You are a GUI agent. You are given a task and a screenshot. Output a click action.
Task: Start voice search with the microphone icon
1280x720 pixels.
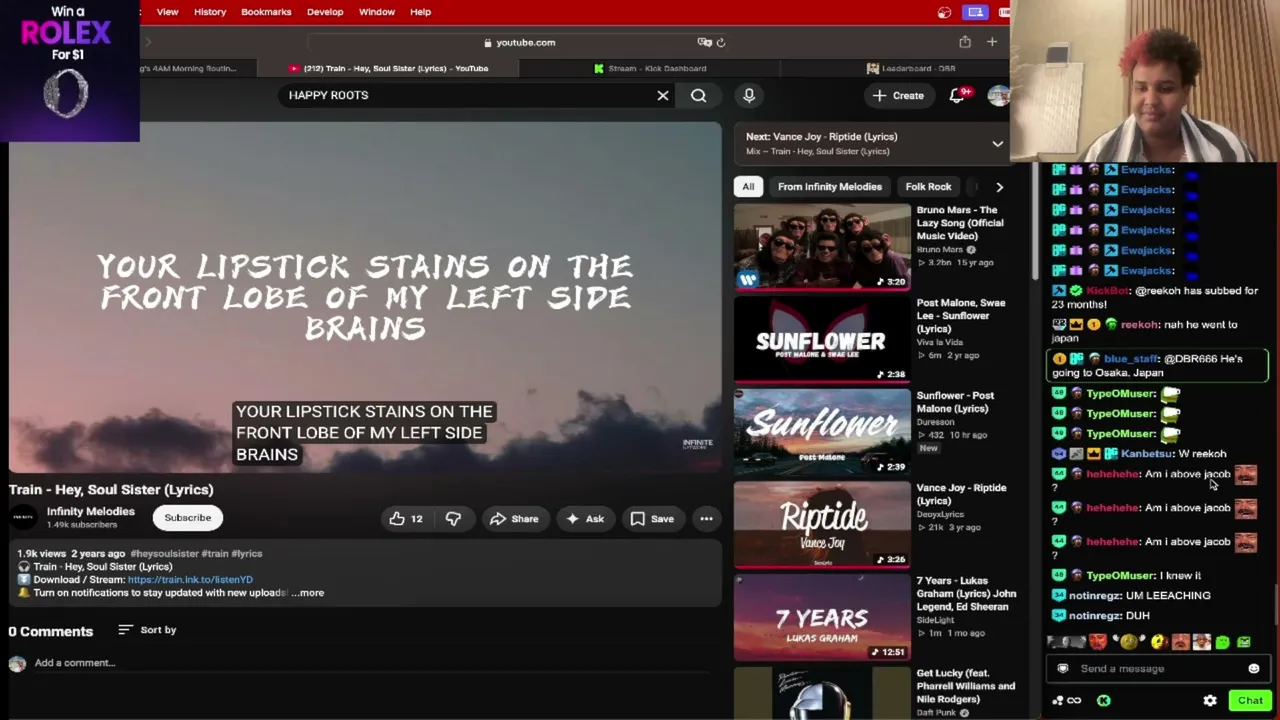(749, 95)
